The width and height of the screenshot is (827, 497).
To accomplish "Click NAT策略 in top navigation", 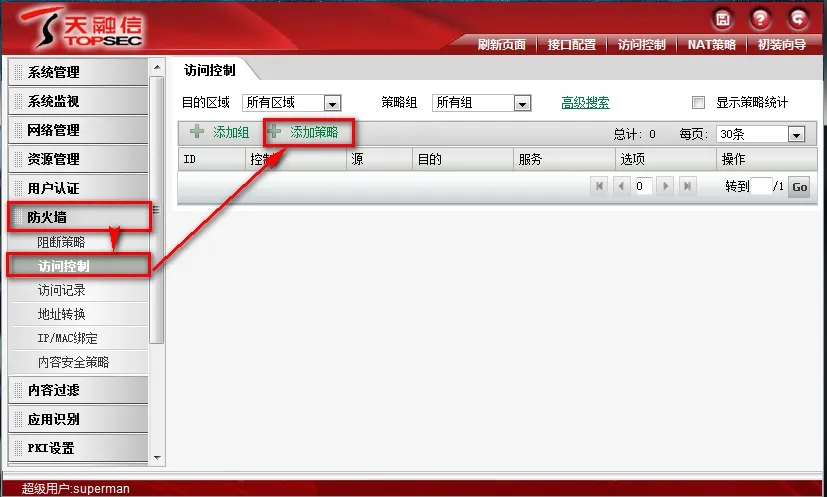I will 711,44.
